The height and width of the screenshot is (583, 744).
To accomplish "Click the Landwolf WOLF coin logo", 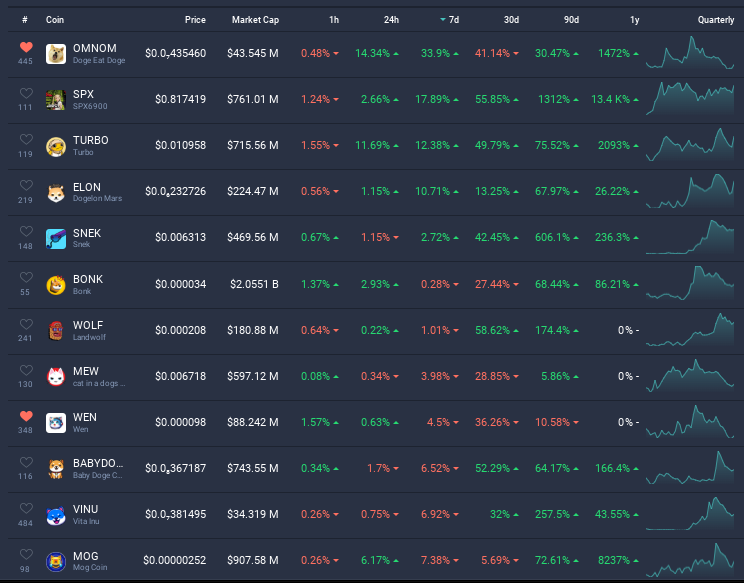I will [56, 330].
